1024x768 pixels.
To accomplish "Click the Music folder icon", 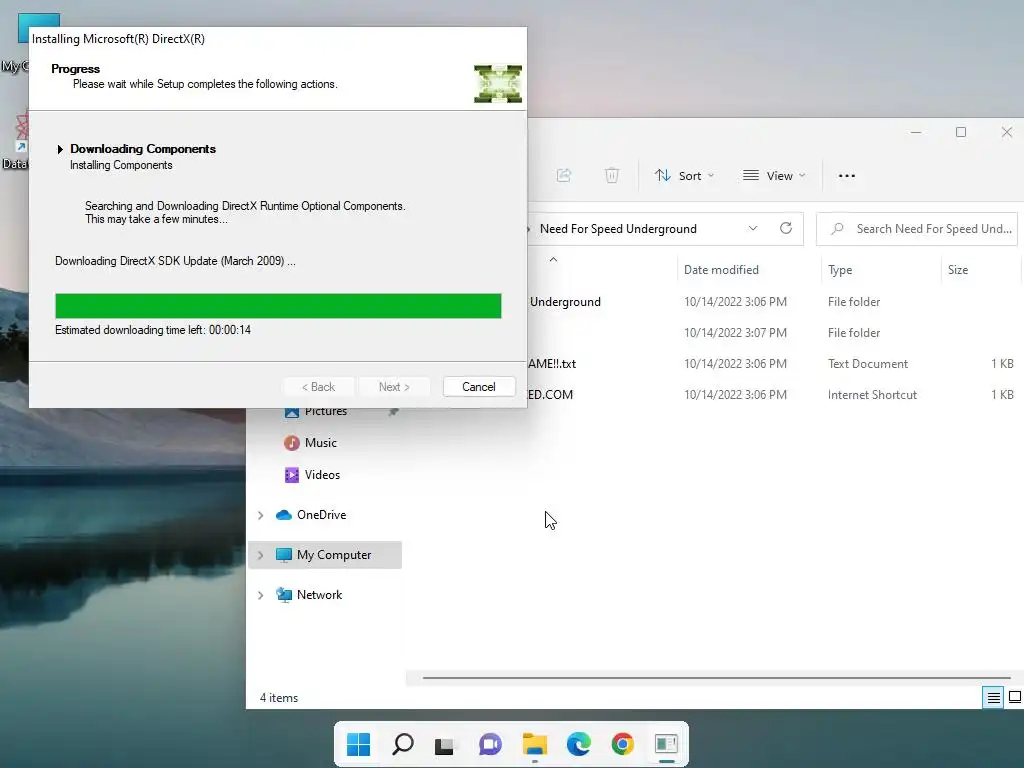I will (291, 443).
